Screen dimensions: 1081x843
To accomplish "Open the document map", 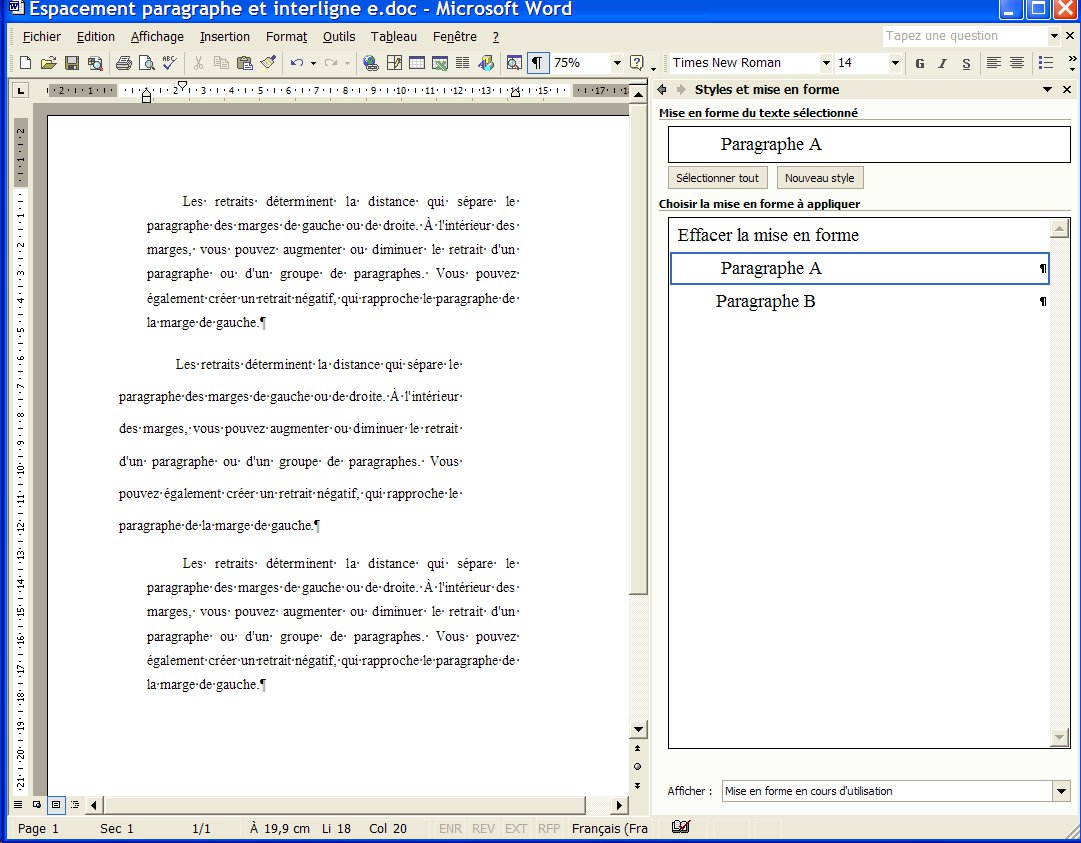I will (x=514, y=63).
